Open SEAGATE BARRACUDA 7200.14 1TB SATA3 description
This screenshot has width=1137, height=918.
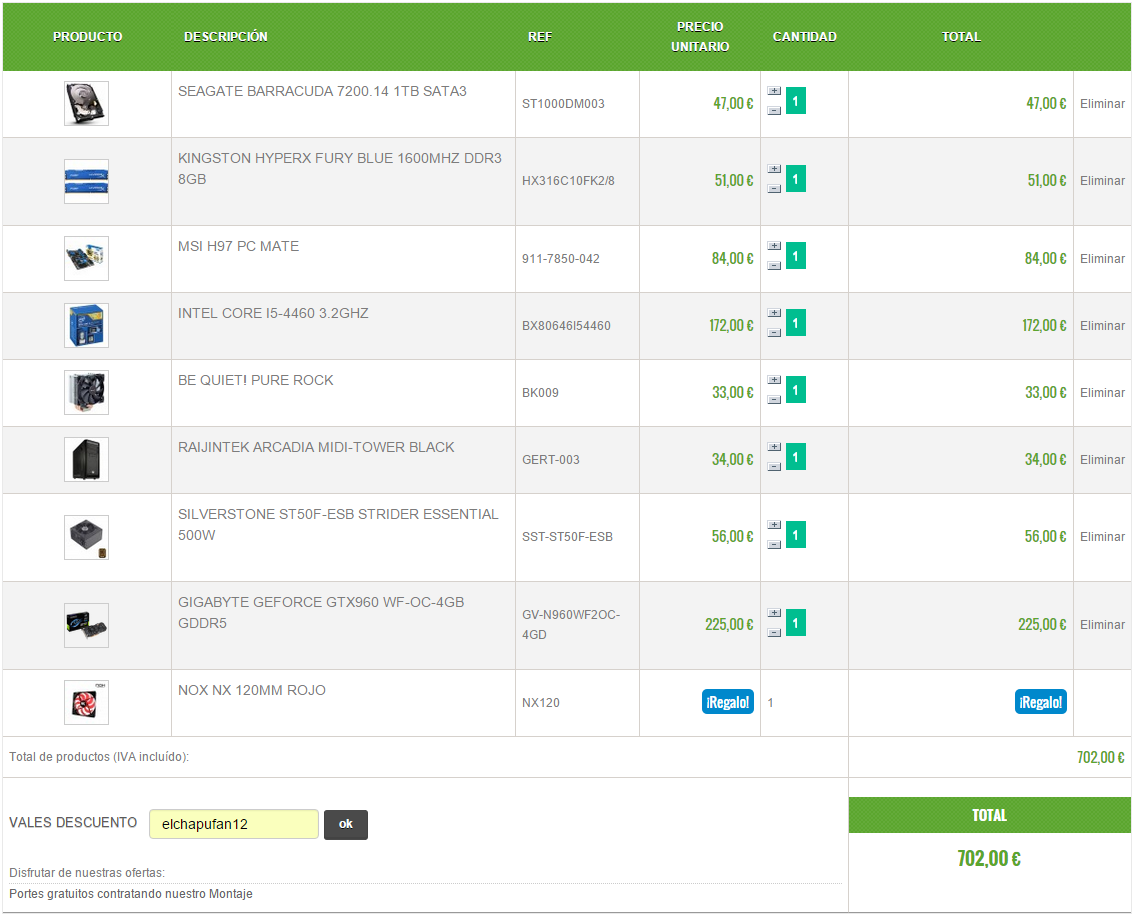pos(322,91)
